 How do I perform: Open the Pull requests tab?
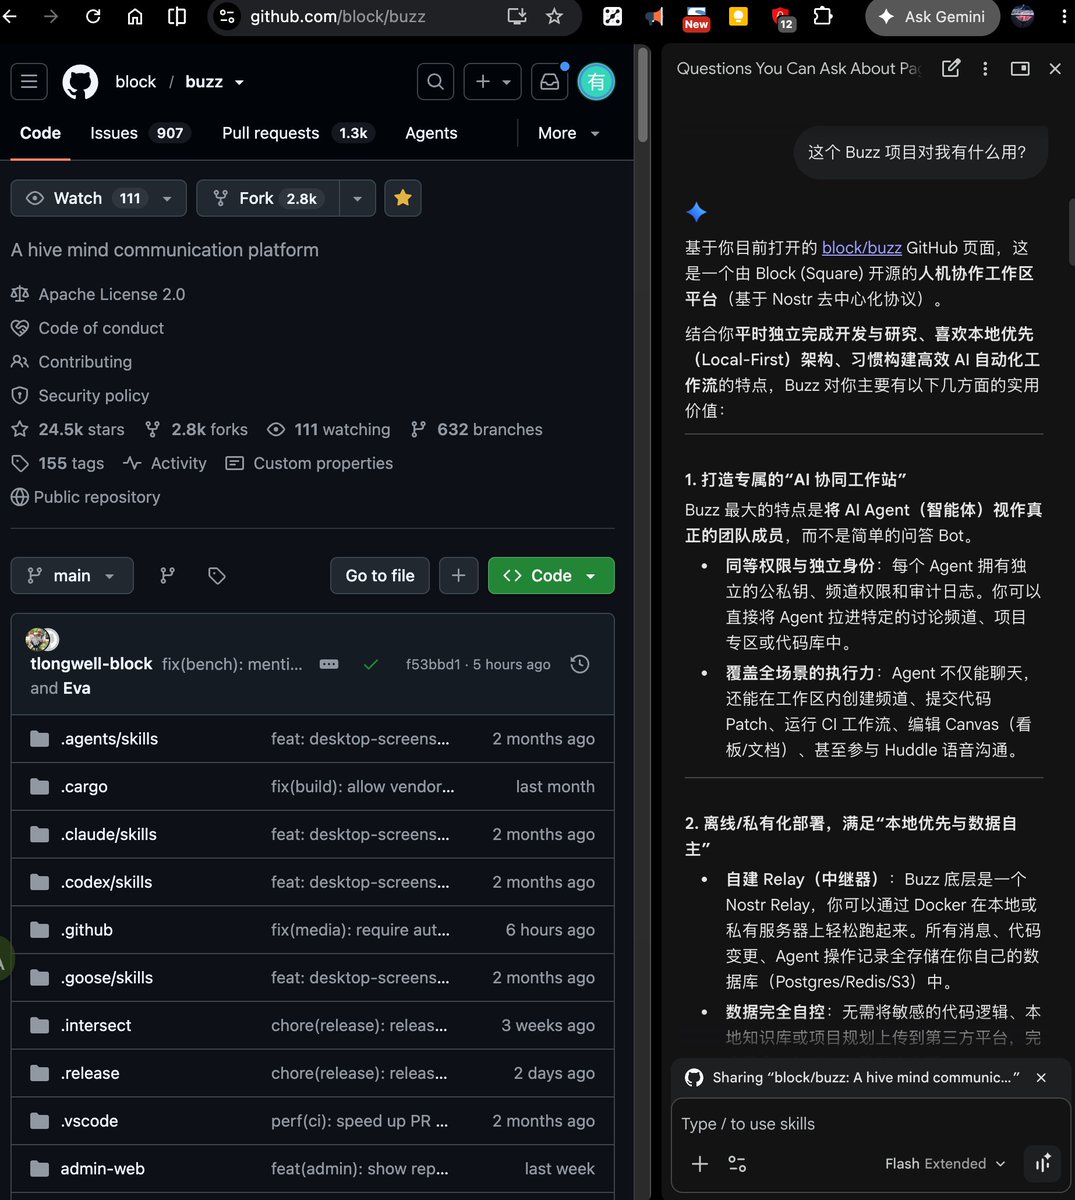[x=297, y=133]
